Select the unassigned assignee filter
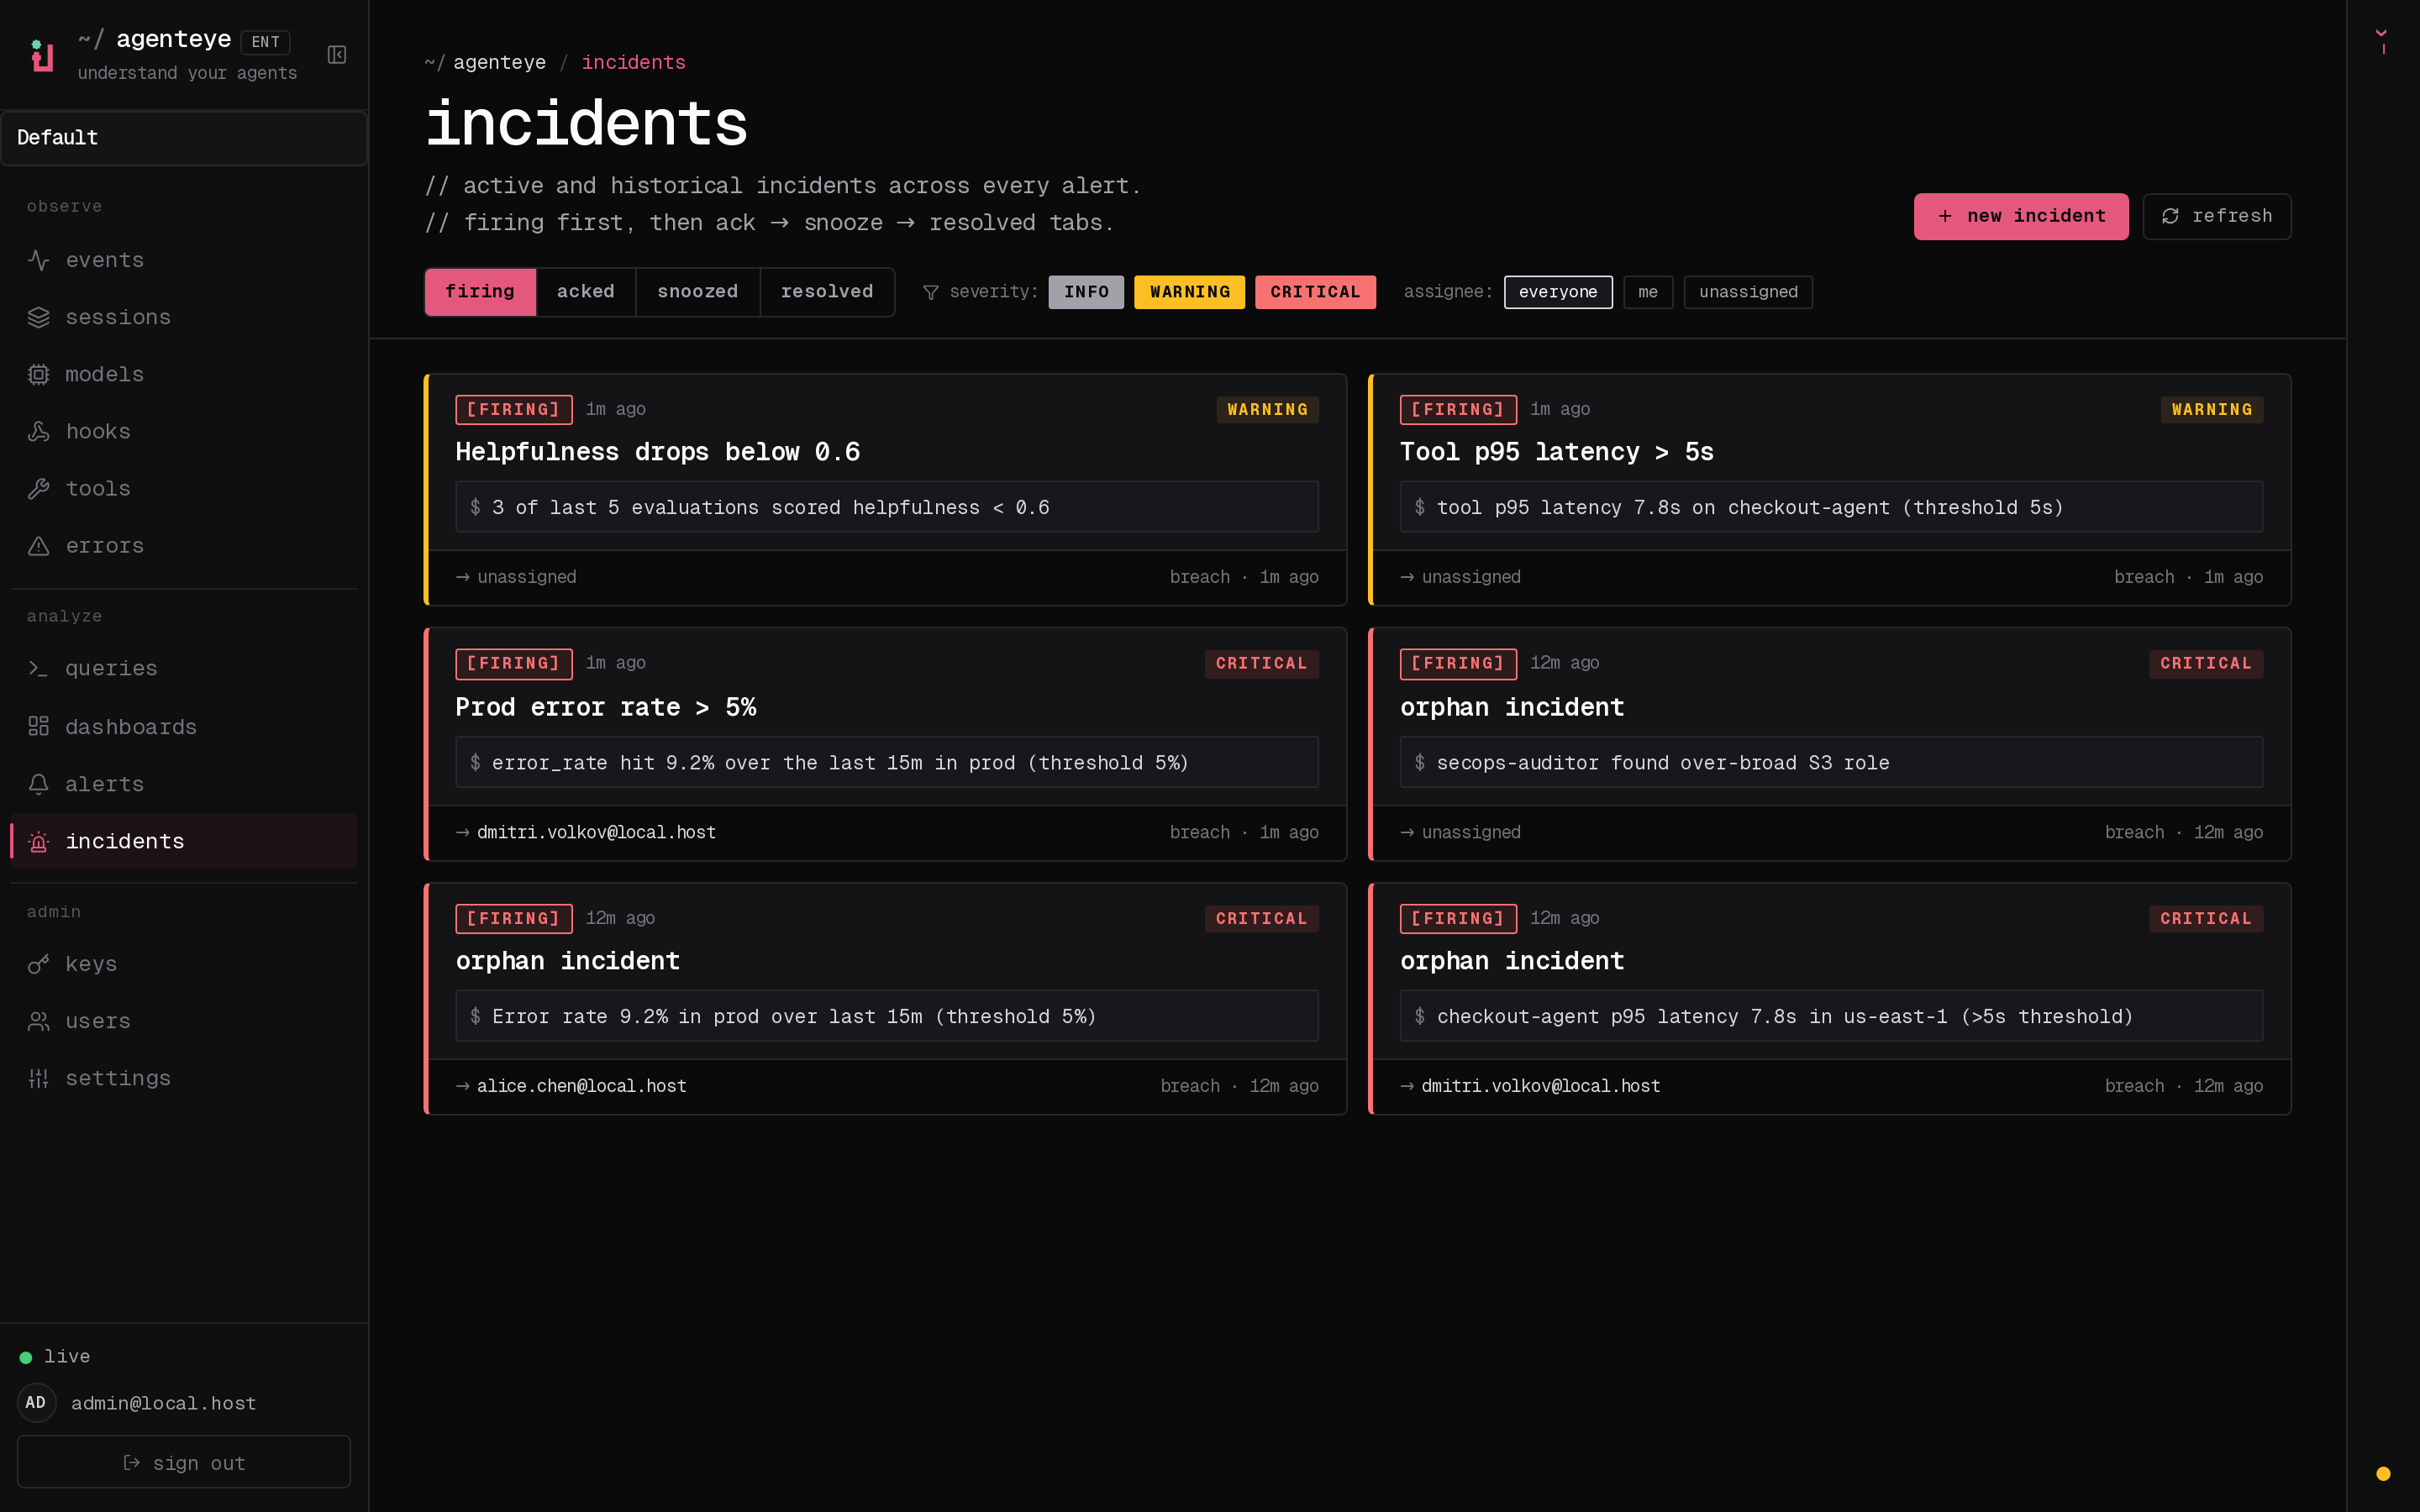 coord(1748,292)
